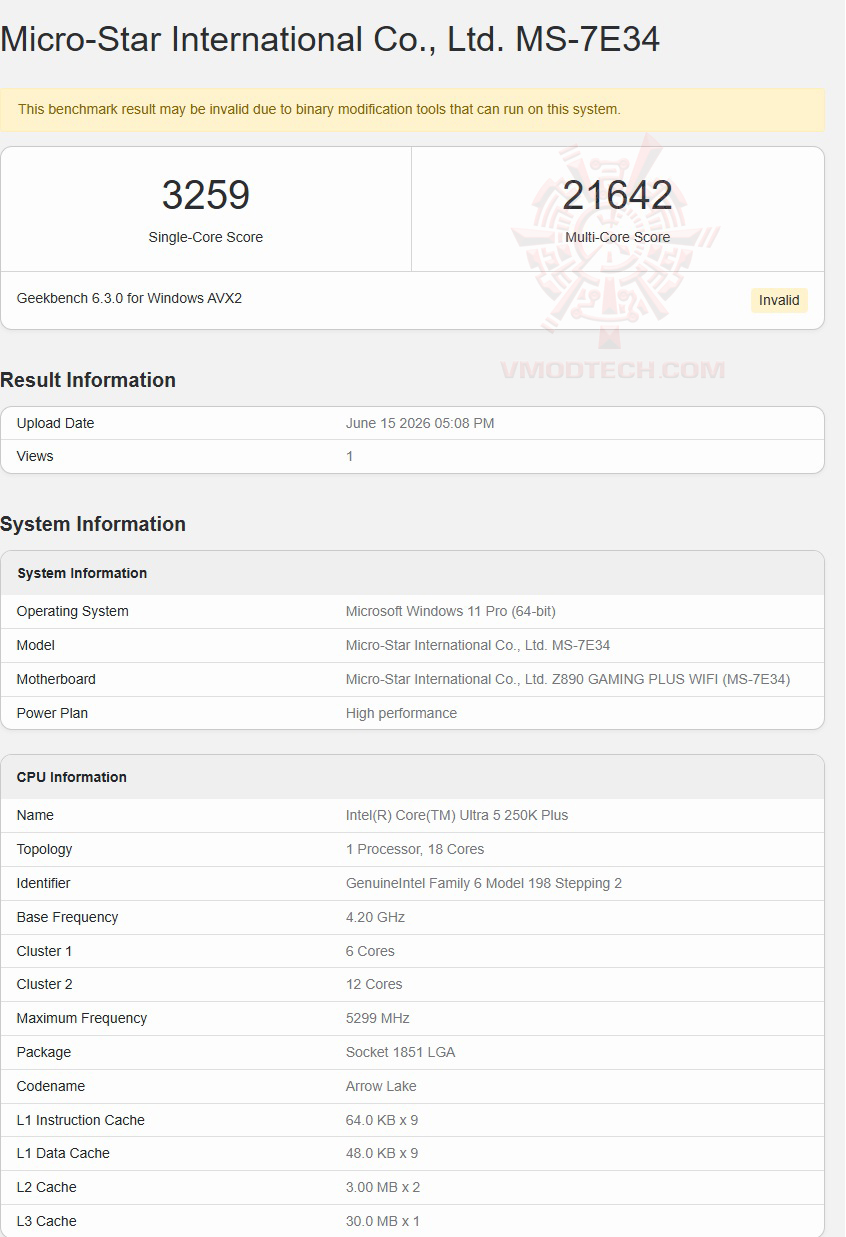The image size is (846, 1237).
Task: Click 'Intel(R) Core(TM) Ultra 5 250K Plus' name
Action: coord(457,815)
